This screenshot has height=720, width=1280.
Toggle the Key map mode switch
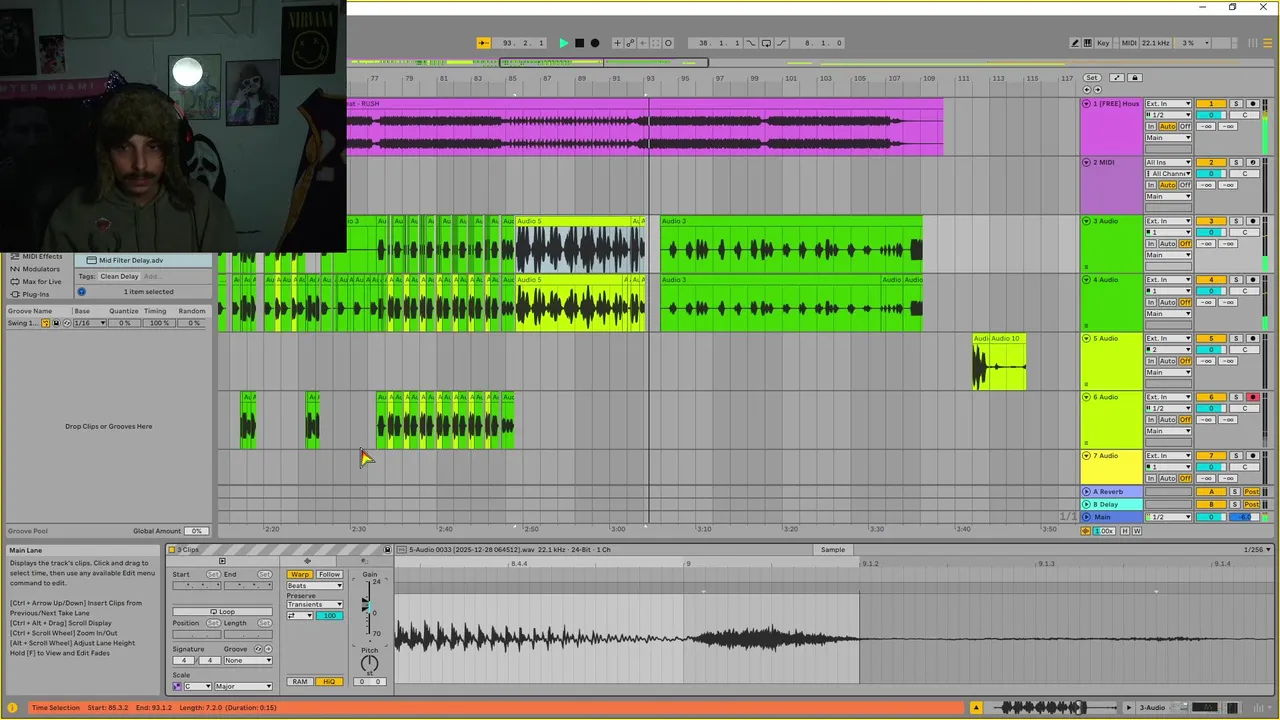click(1103, 43)
